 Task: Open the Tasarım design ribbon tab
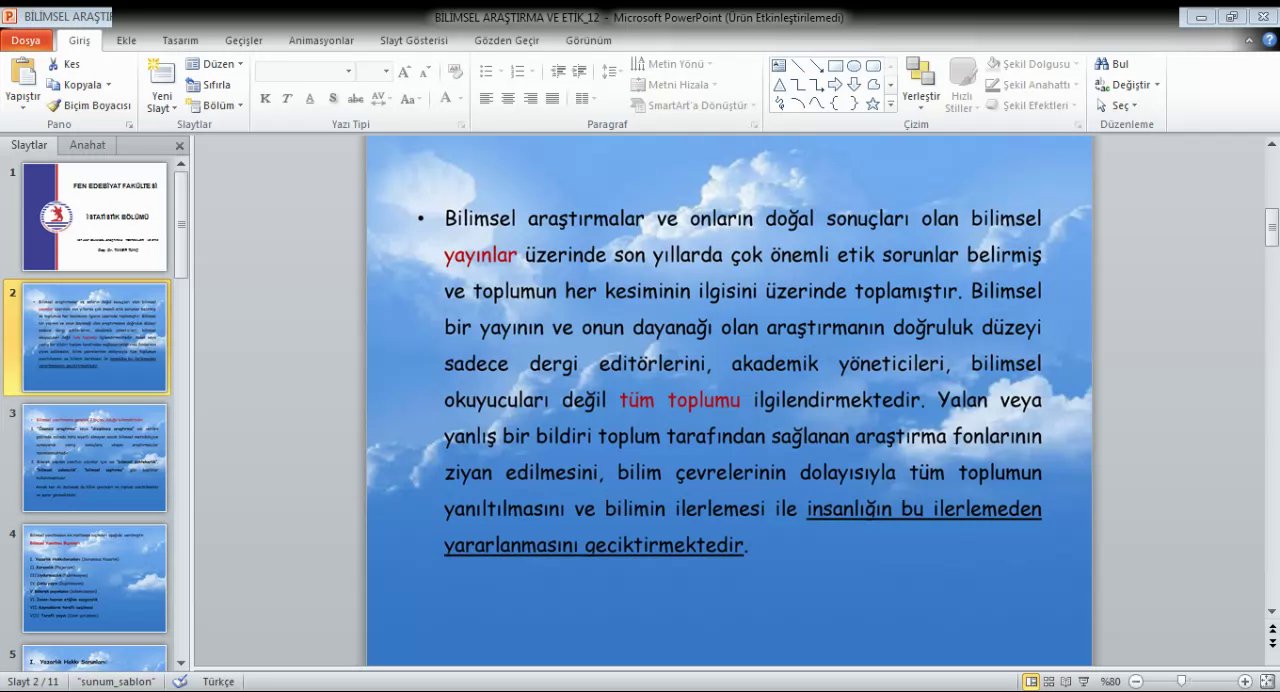(180, 40)
